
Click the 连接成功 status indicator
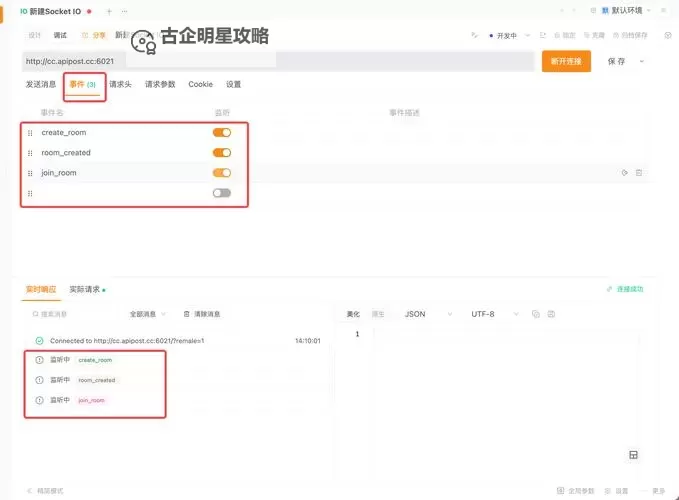[x=625, y=289]
